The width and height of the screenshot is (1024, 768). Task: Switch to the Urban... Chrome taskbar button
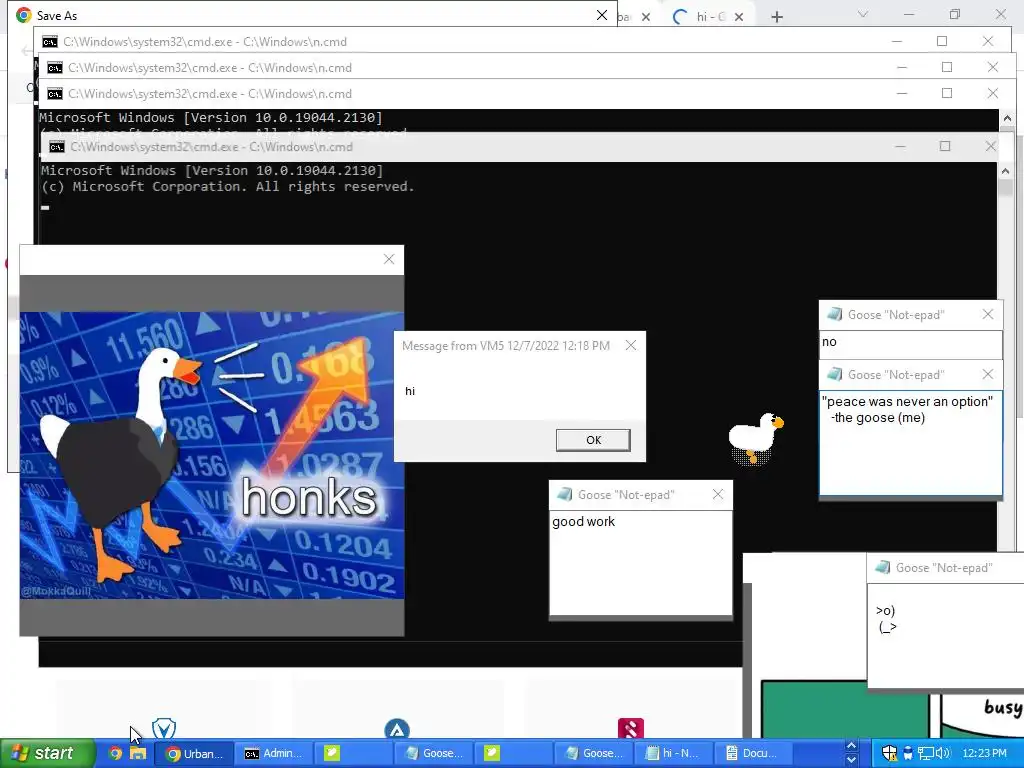[193, 753]
